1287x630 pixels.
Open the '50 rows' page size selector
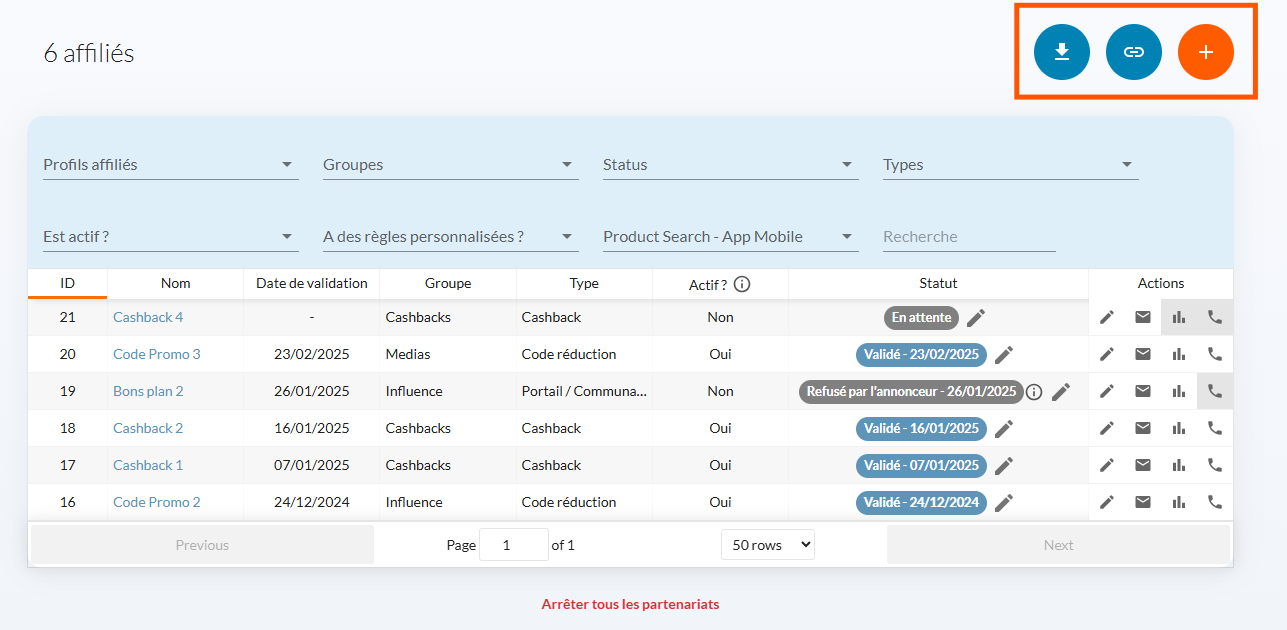(768, 545)
